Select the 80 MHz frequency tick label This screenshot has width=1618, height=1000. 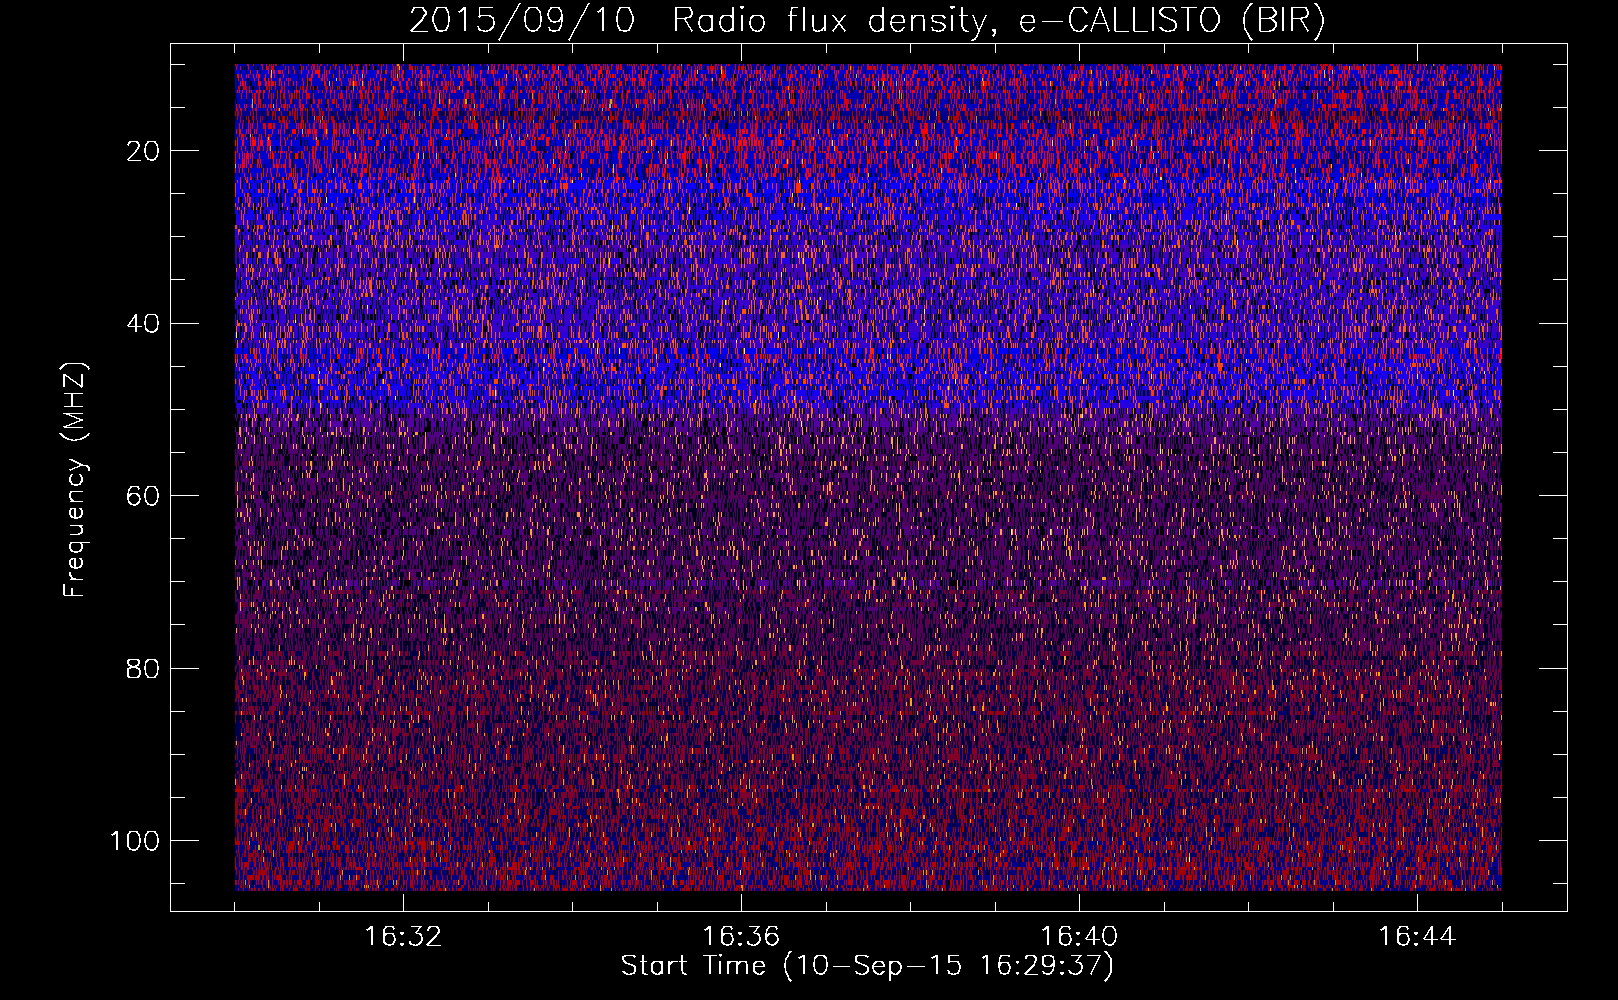coord(144,668)
